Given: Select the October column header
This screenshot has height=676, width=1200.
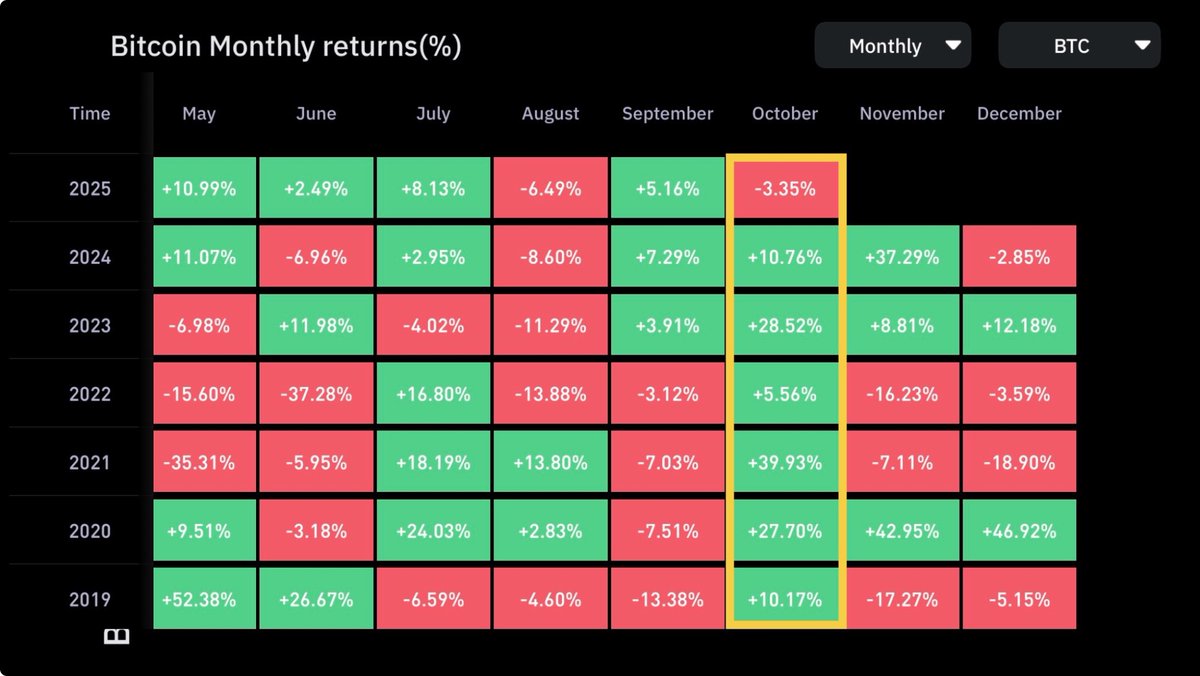Looking at the screenshot, I should [x=785, y=114].
